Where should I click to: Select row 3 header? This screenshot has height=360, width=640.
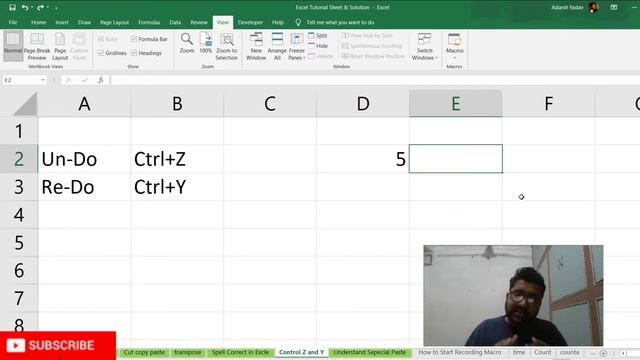tap(19, 187)
